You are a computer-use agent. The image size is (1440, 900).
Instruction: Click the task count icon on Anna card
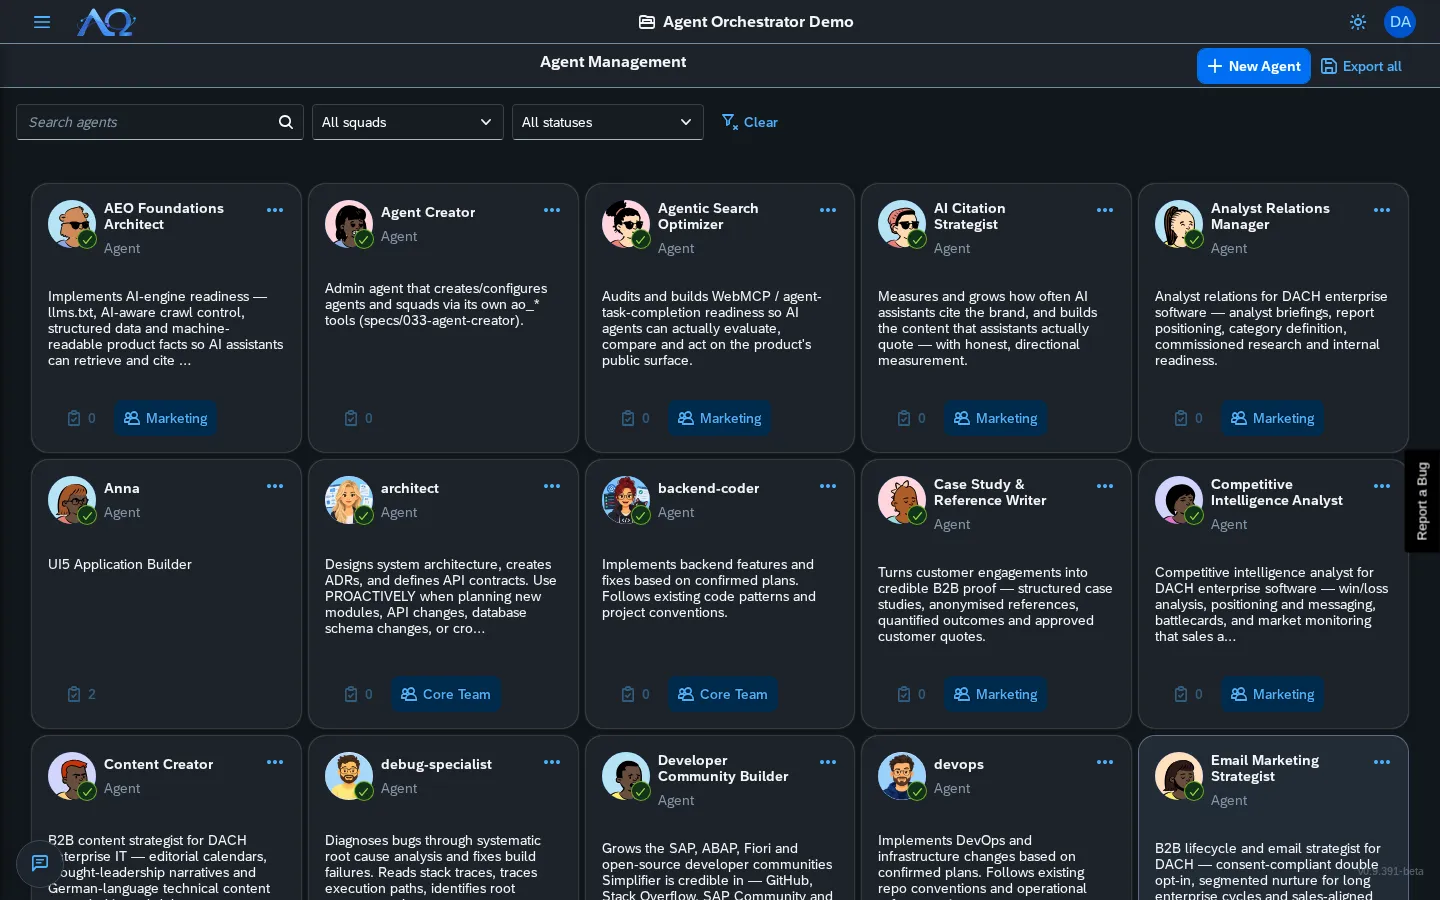[74, 694]
